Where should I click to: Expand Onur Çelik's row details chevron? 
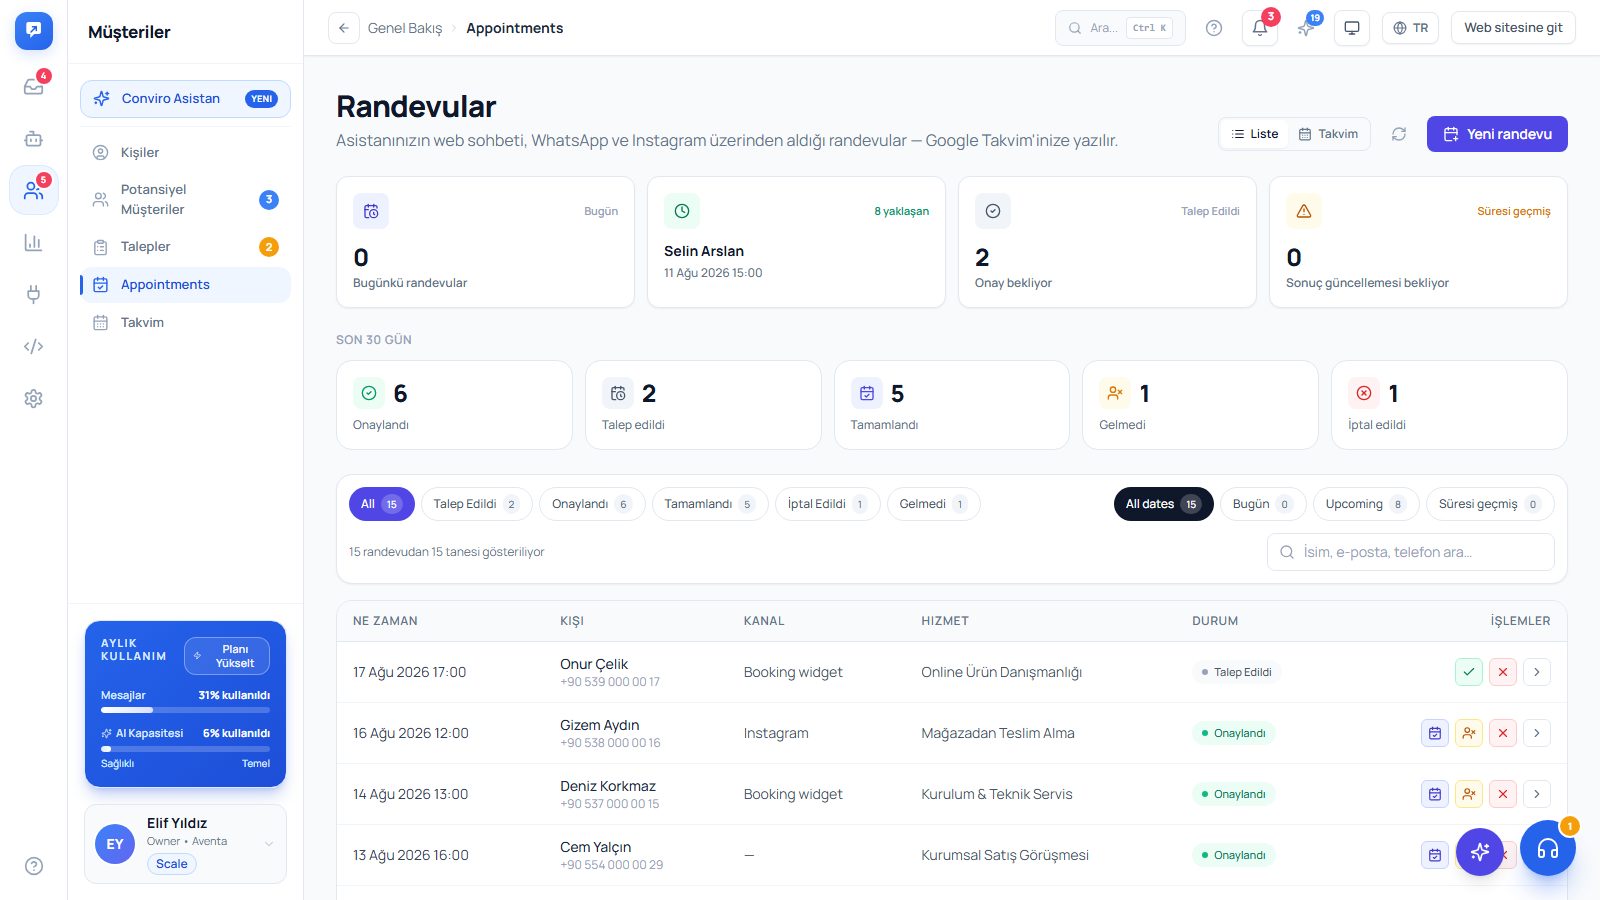click(x=1537, y=672)
